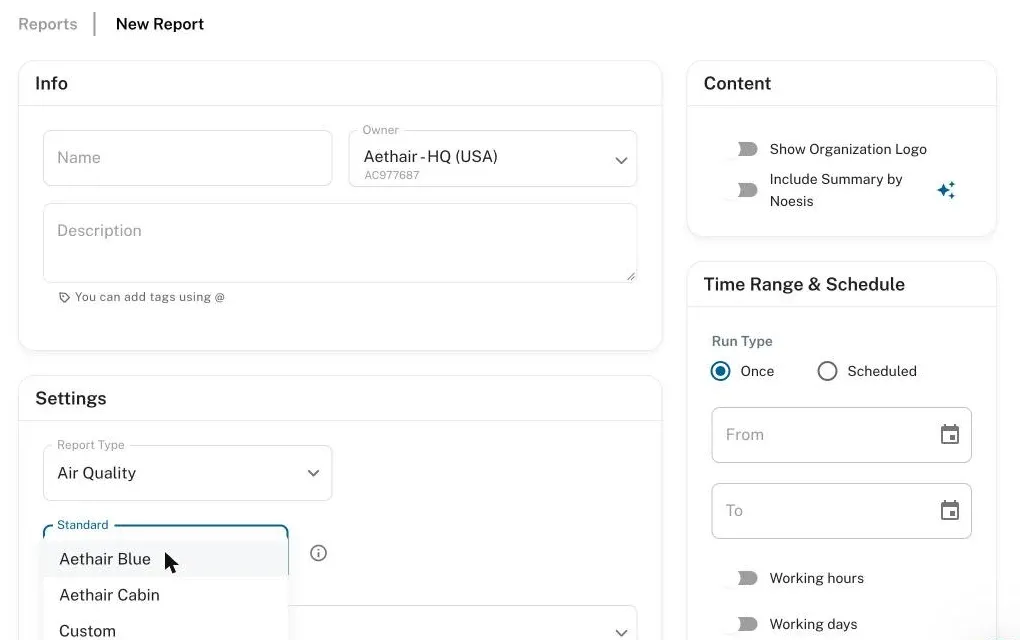The width and height of the screenshot is (1020, 640).
Task: Choose Aethair Blue standard
Action: pos(166,559)
